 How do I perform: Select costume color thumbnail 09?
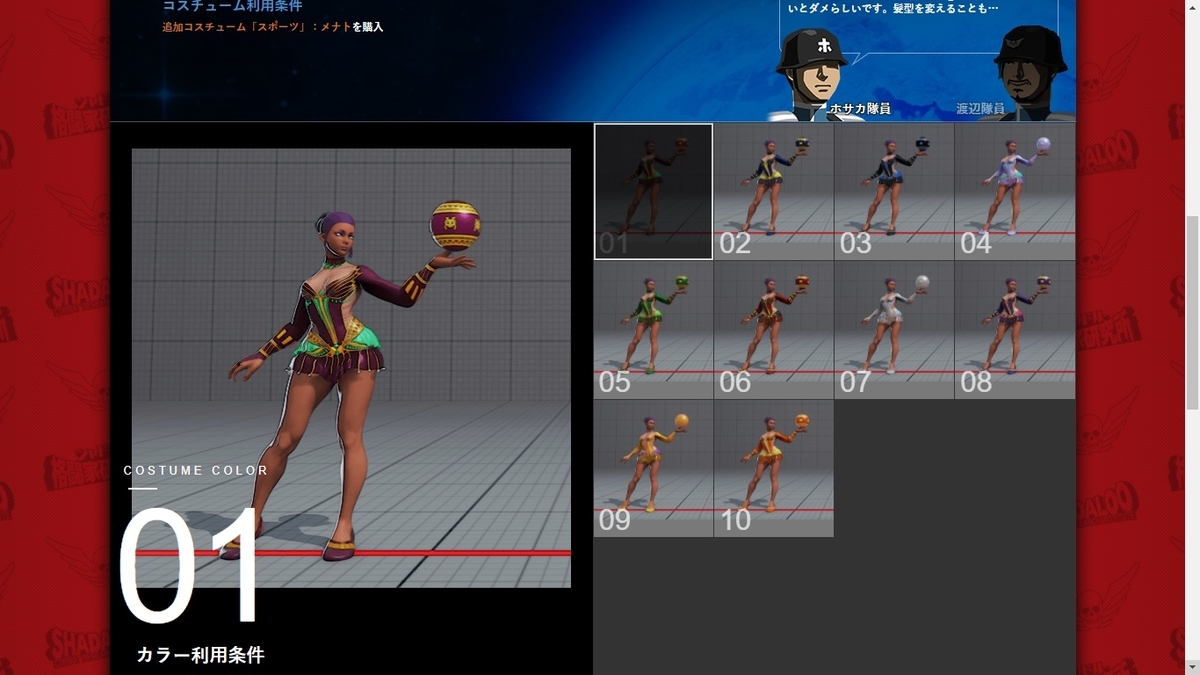pyautogui.click(x=654, y=469)
